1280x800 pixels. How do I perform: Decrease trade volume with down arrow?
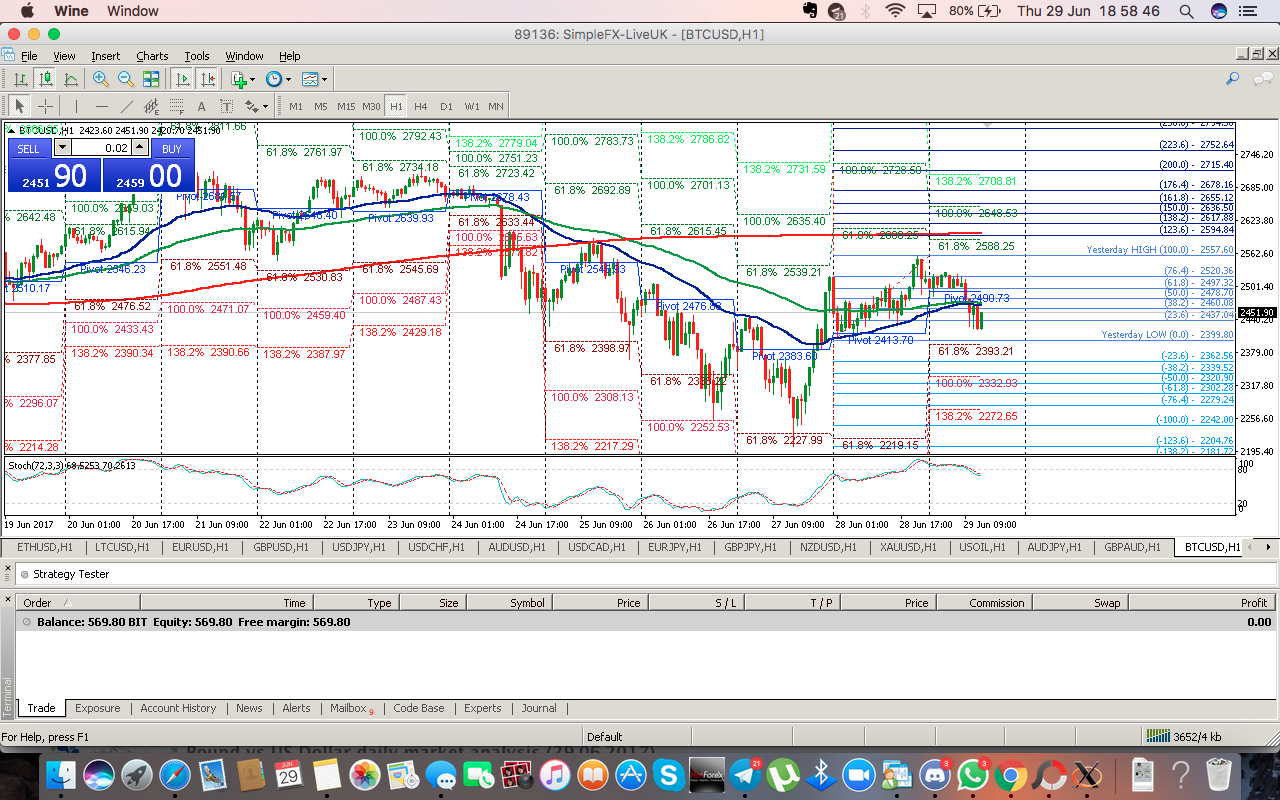pos(62,148)
